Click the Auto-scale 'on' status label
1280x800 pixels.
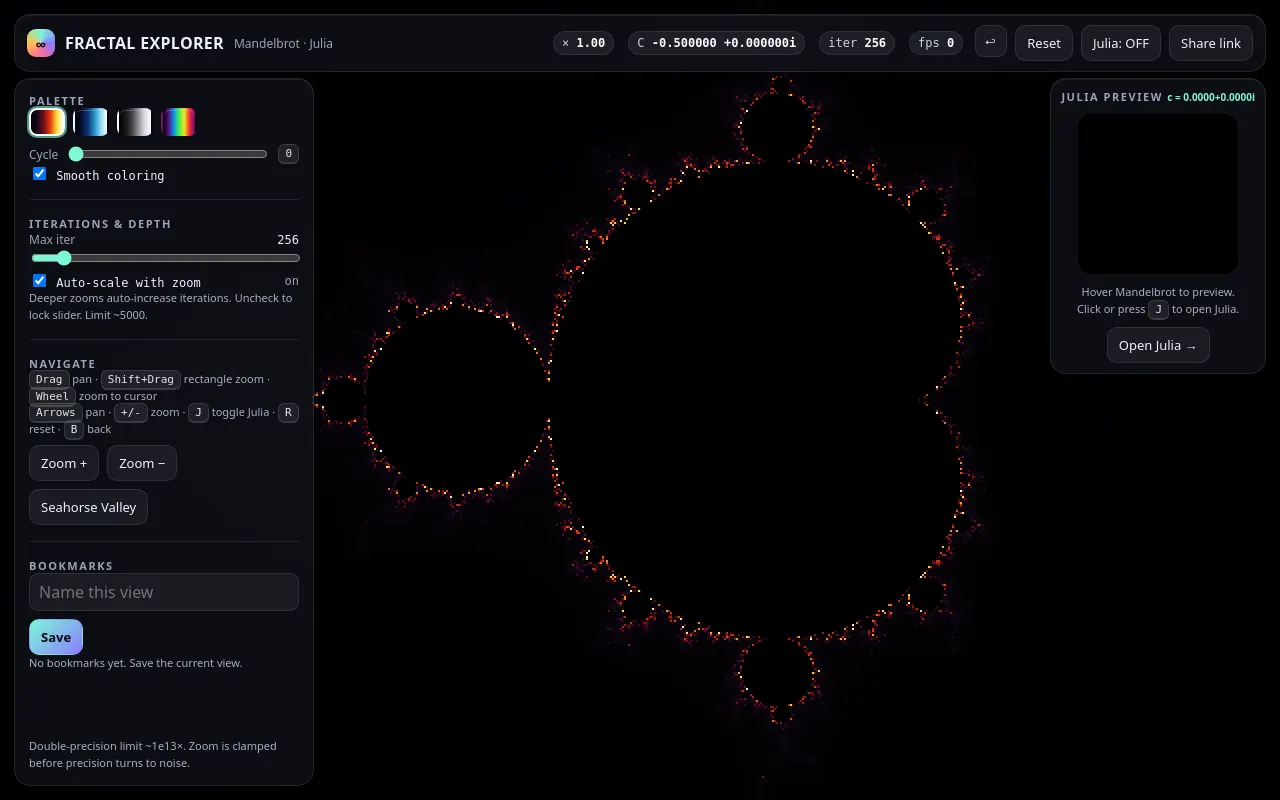[292, 281]
